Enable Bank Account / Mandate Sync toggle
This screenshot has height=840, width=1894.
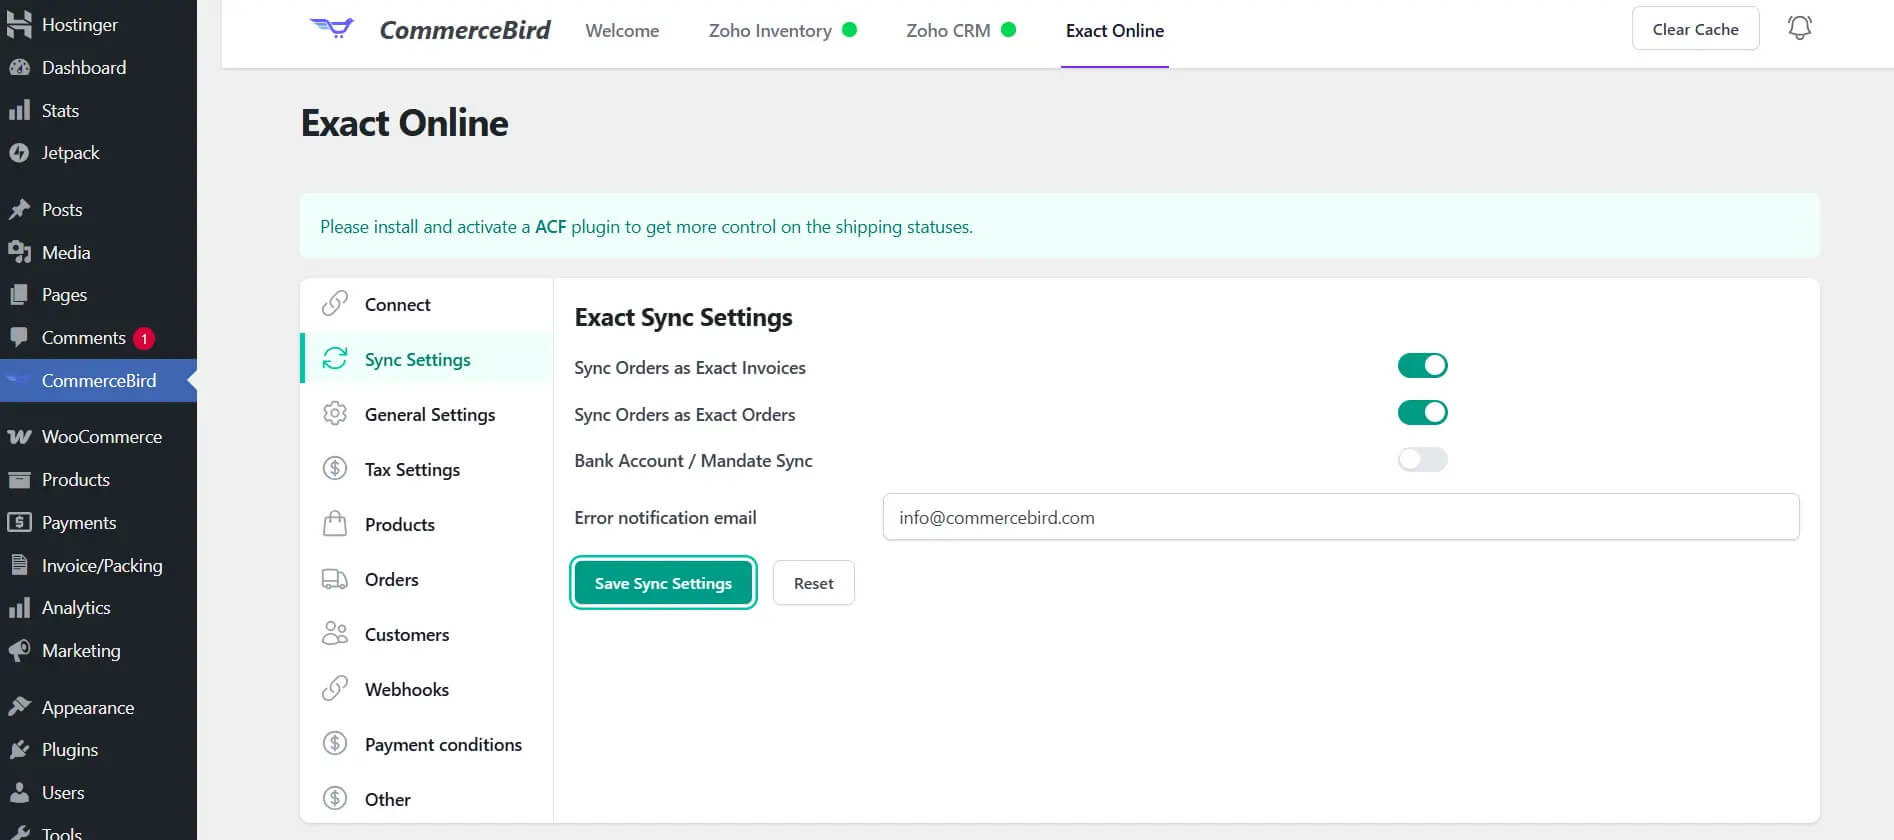click(x=1422, y=460)
